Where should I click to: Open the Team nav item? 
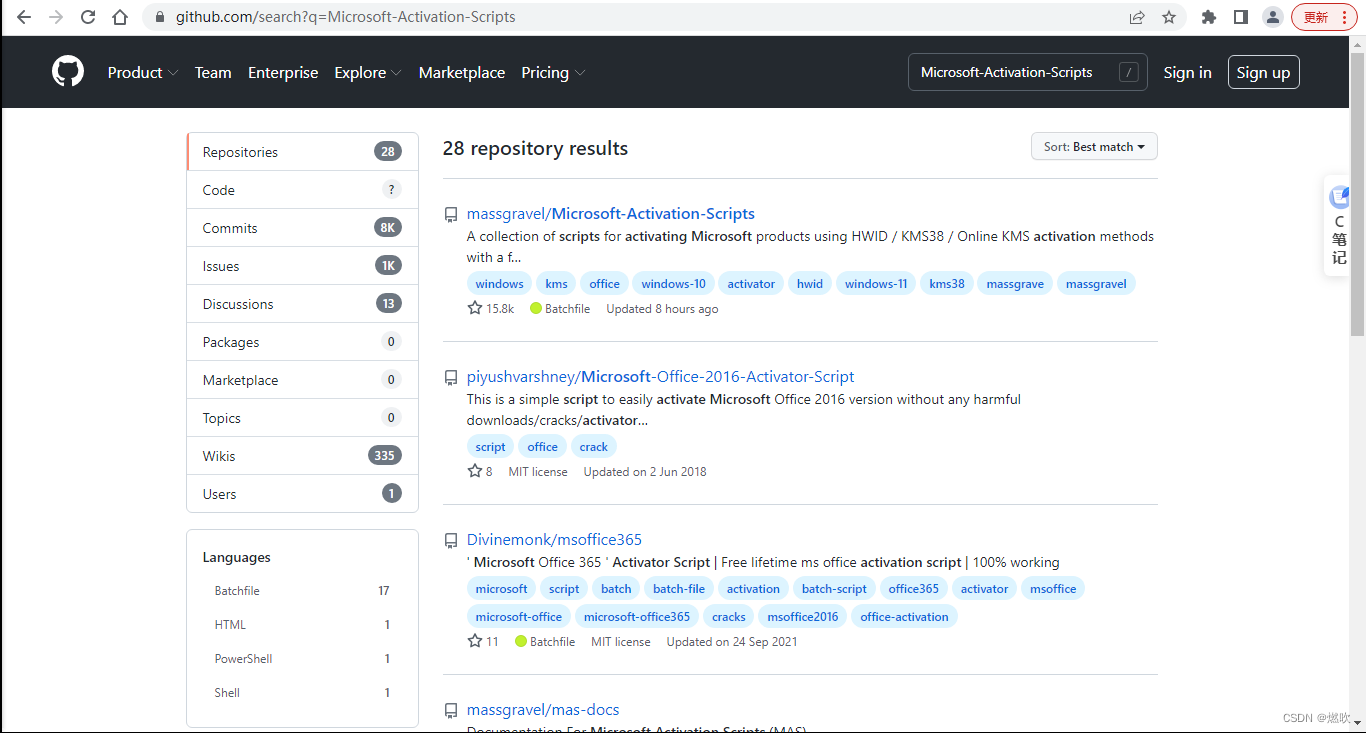tap(213, 72)
